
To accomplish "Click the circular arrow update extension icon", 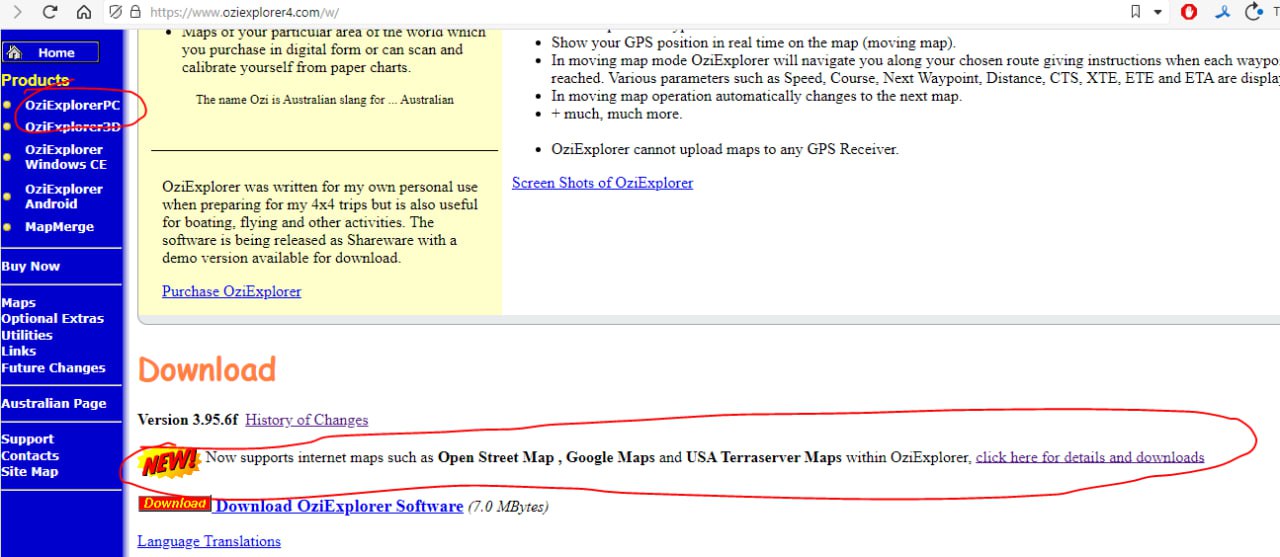I will (1254, 12).
